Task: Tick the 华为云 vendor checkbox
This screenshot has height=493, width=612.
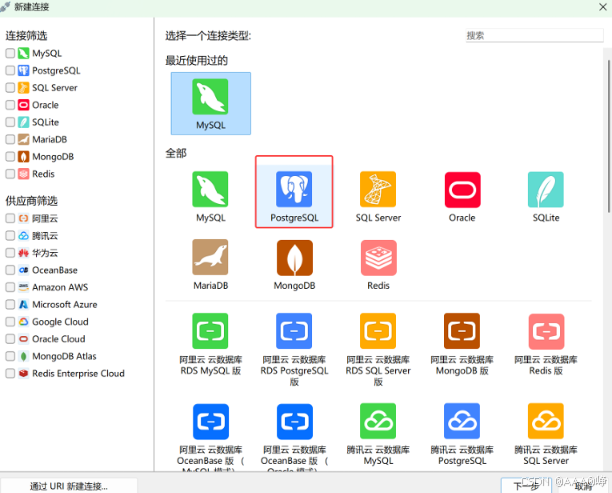Action: [x=10, y=253]
